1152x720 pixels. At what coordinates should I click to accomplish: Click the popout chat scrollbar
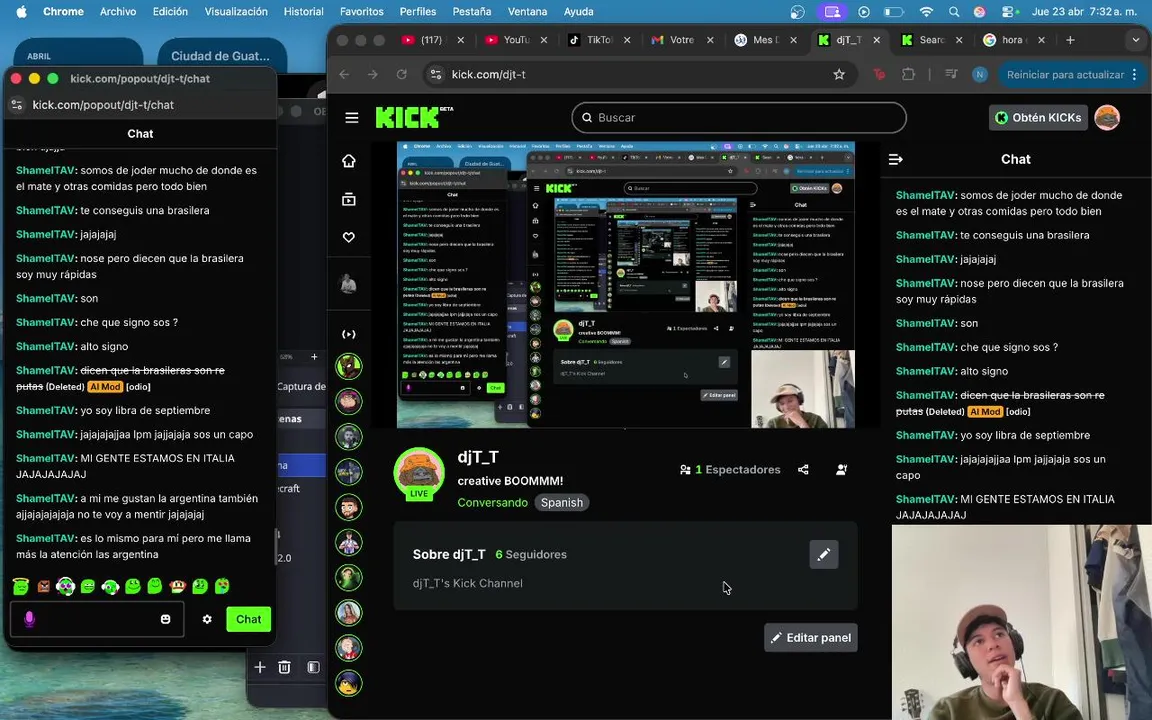pyautogui.click(x=277, y=545)
